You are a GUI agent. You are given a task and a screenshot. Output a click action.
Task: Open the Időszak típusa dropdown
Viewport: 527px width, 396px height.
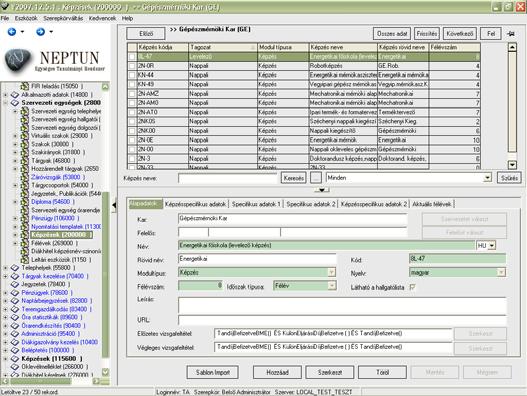331,286
